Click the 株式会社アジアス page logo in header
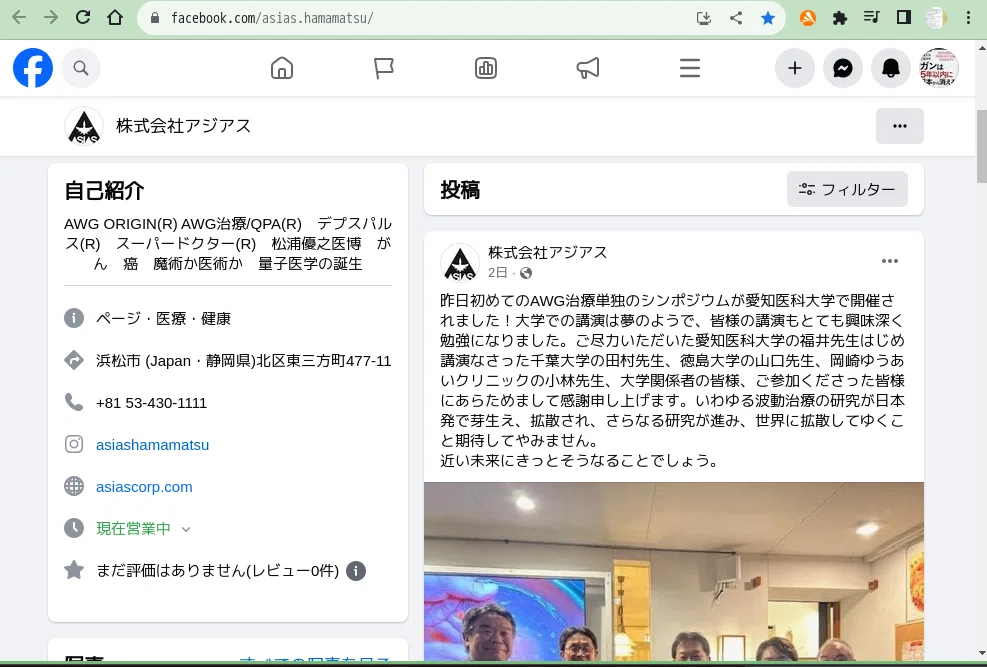Screen dimensions: 987x667 point(84,126)
